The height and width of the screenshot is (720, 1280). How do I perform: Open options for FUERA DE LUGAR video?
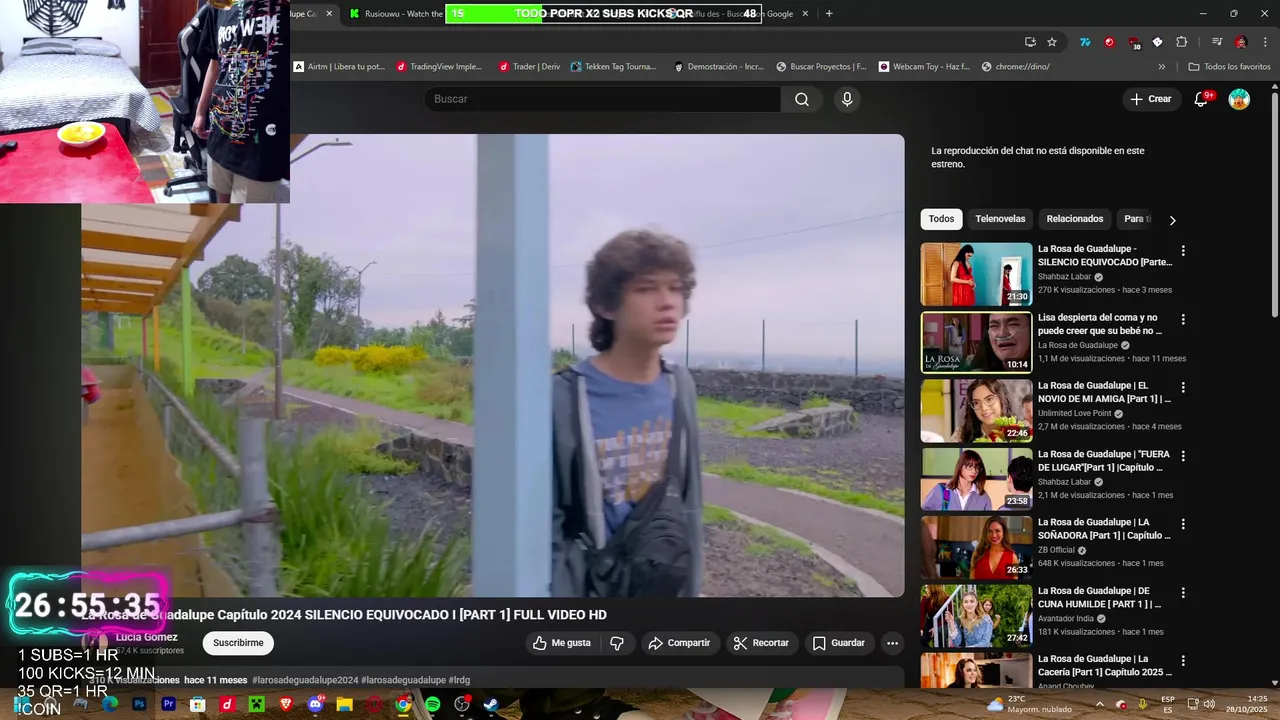1183,456
